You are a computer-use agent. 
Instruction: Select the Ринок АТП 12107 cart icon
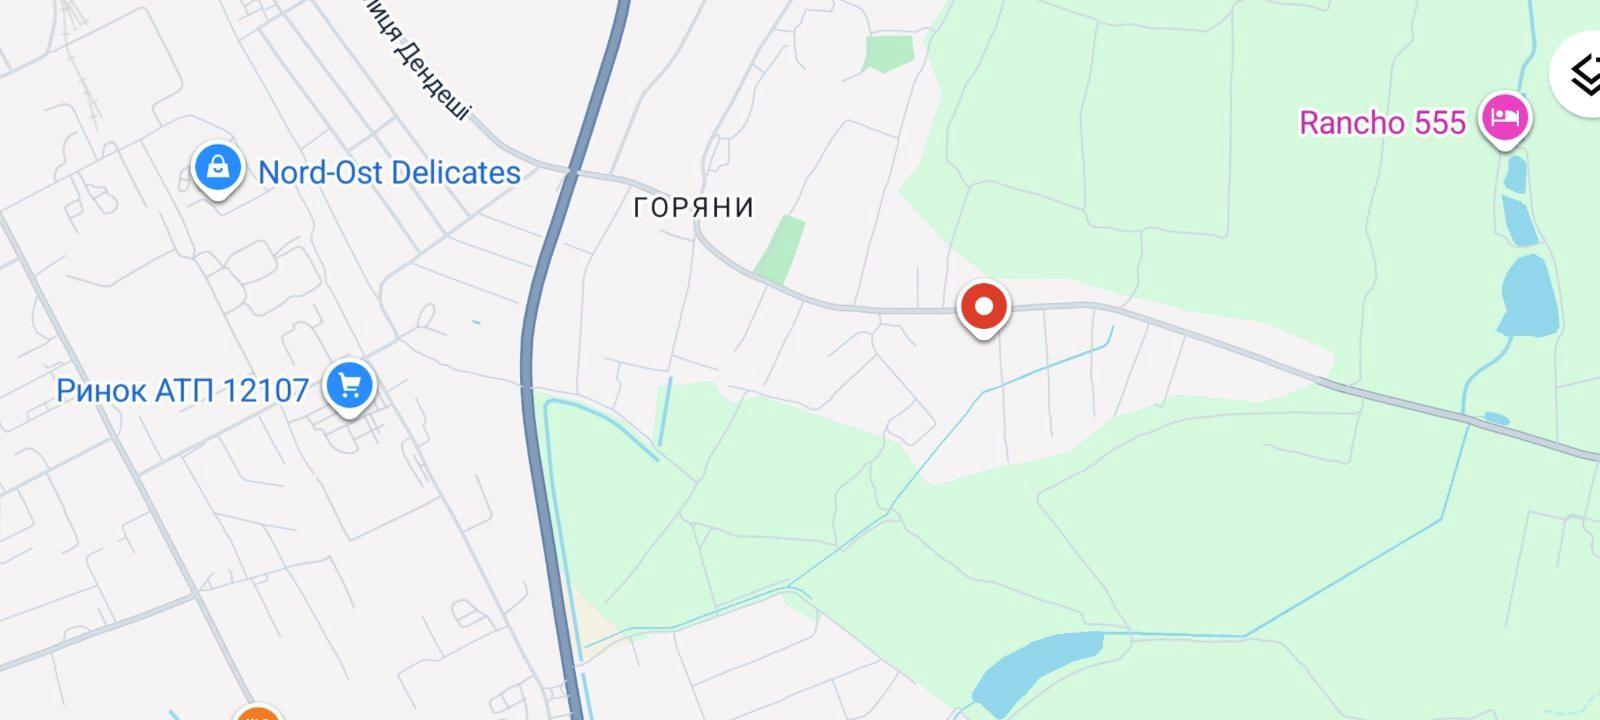(349, 386)
